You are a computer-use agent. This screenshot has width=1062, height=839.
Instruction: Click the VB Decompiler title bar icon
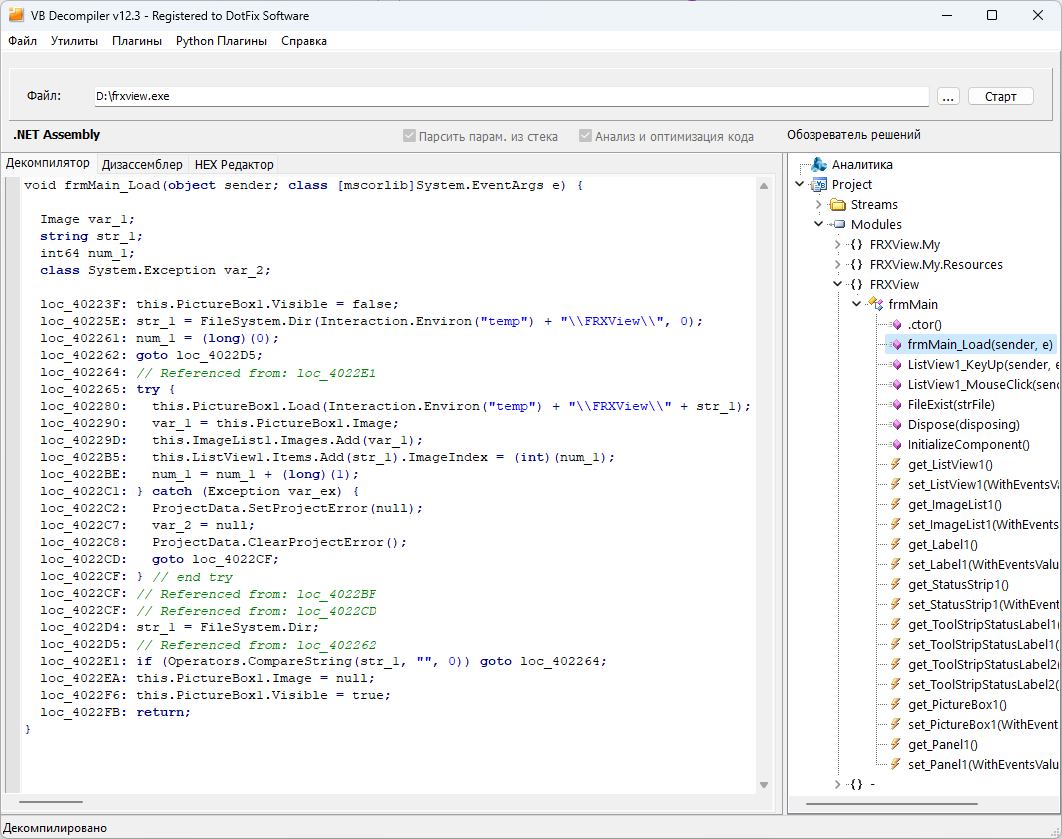[x=16, y=15]
